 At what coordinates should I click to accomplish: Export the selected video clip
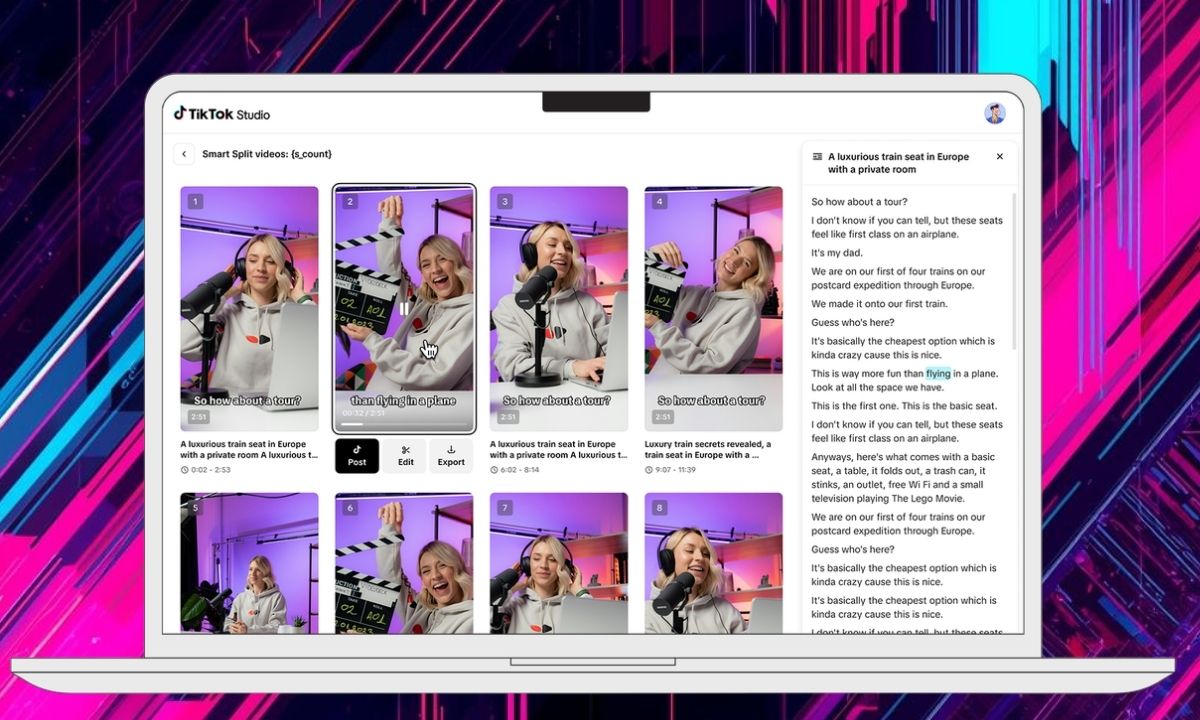pos(451,456)
